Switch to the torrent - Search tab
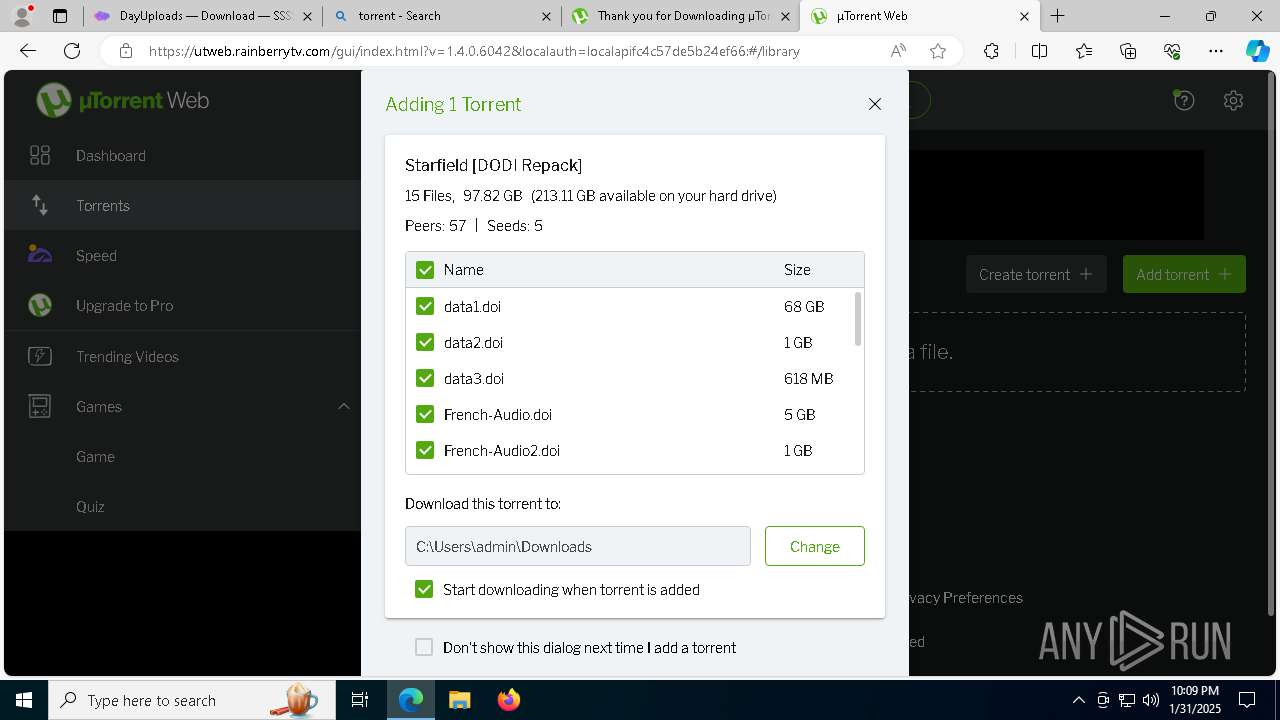Viewport: 1280px width, 720px height. [443, 16]
